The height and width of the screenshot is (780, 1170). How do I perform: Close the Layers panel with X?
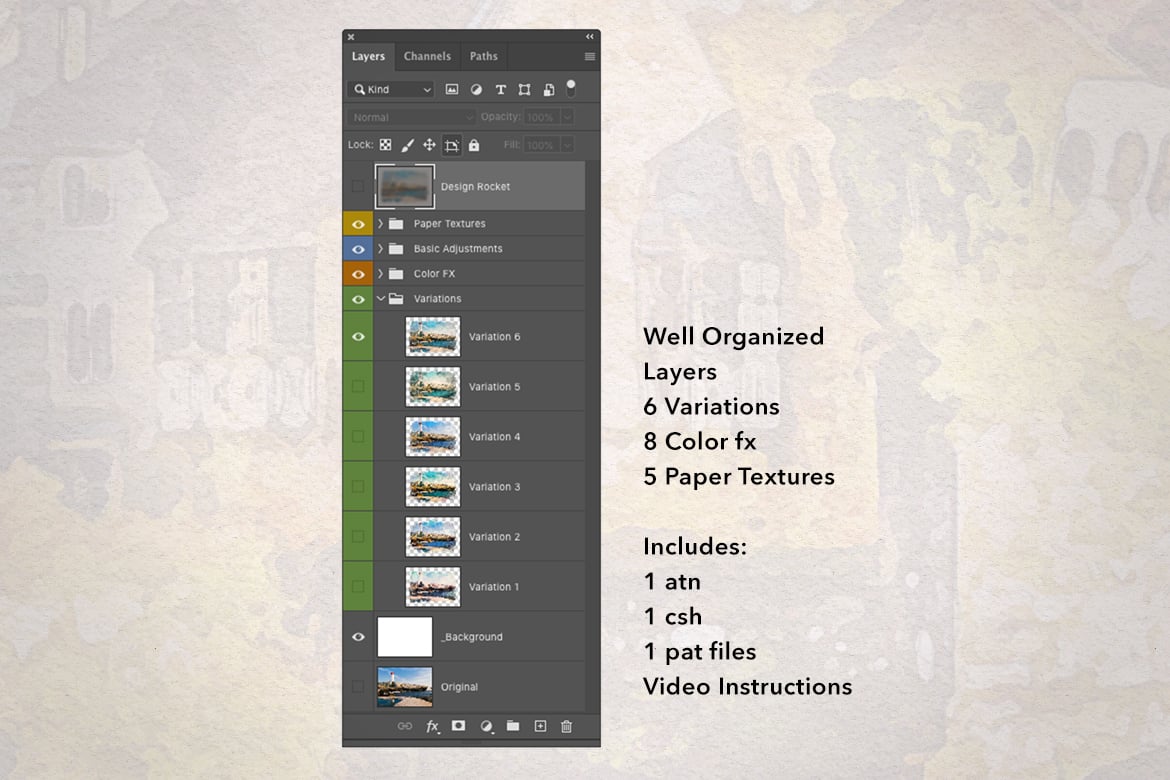[351, 37]
